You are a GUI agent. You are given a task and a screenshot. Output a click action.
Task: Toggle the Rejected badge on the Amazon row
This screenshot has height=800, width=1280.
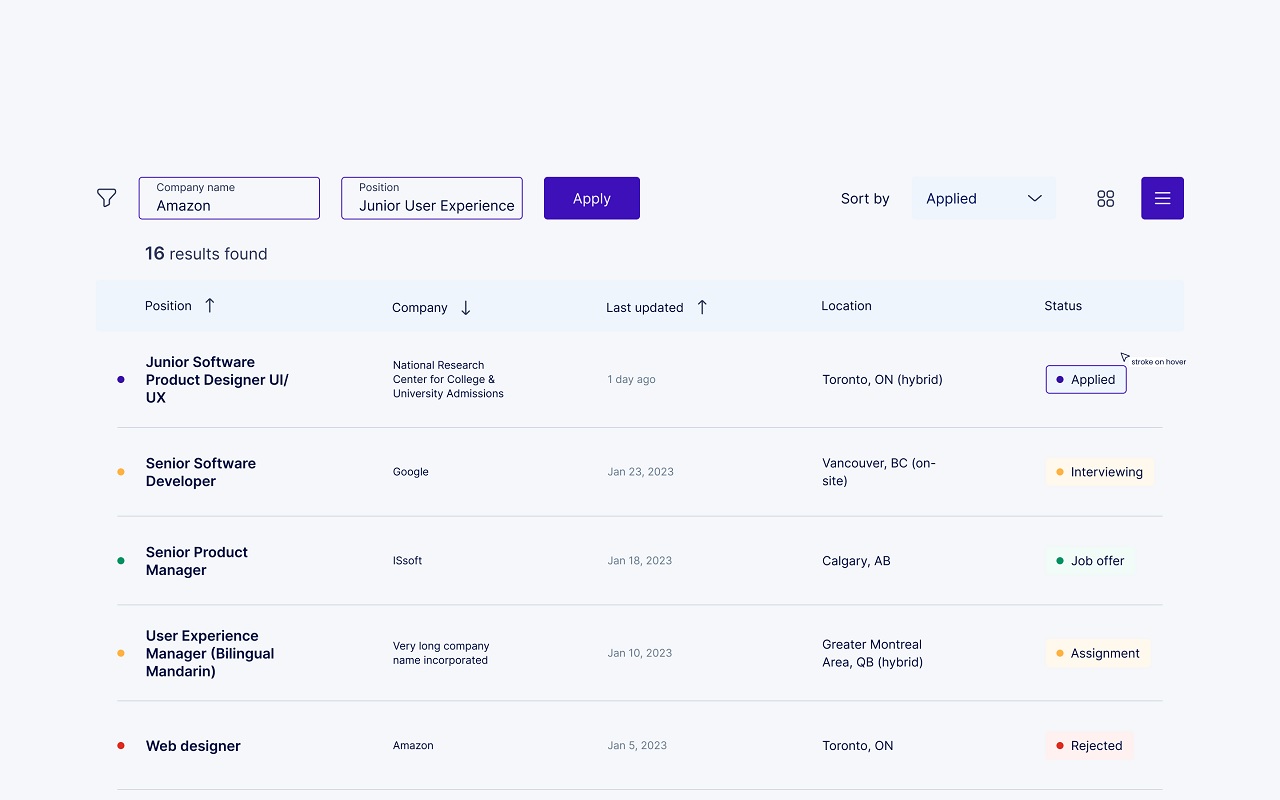click(1089, 745)
